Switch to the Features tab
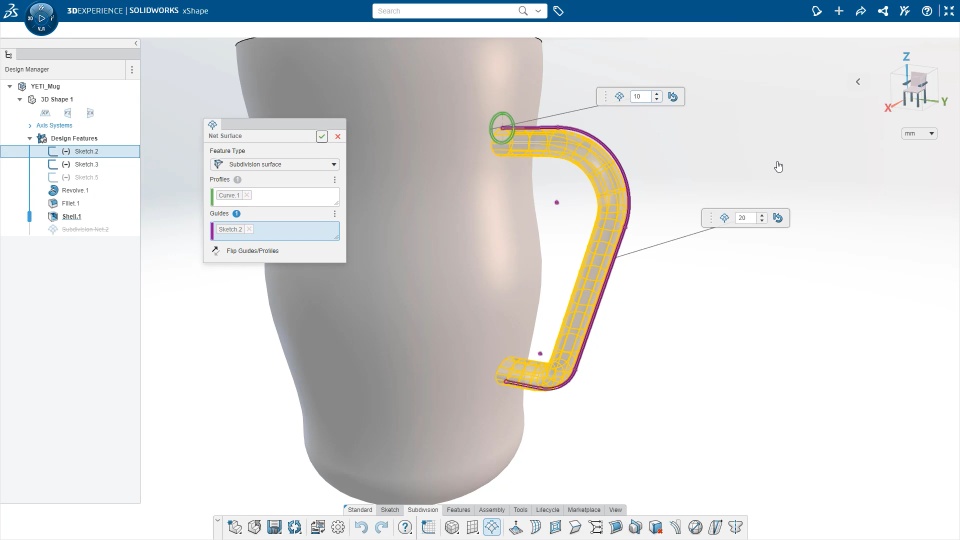This screenshot has height=540, width=960. [x=458, y=509]
